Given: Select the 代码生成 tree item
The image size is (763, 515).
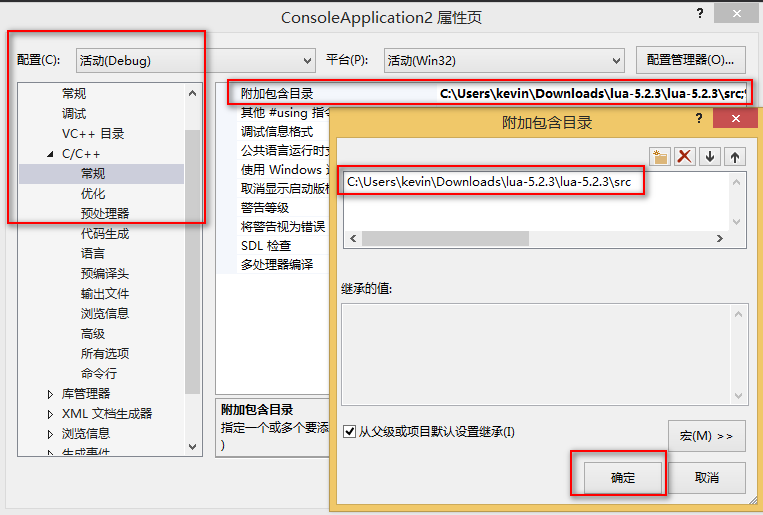Looking at the screenshot, I should pos(105,234).
